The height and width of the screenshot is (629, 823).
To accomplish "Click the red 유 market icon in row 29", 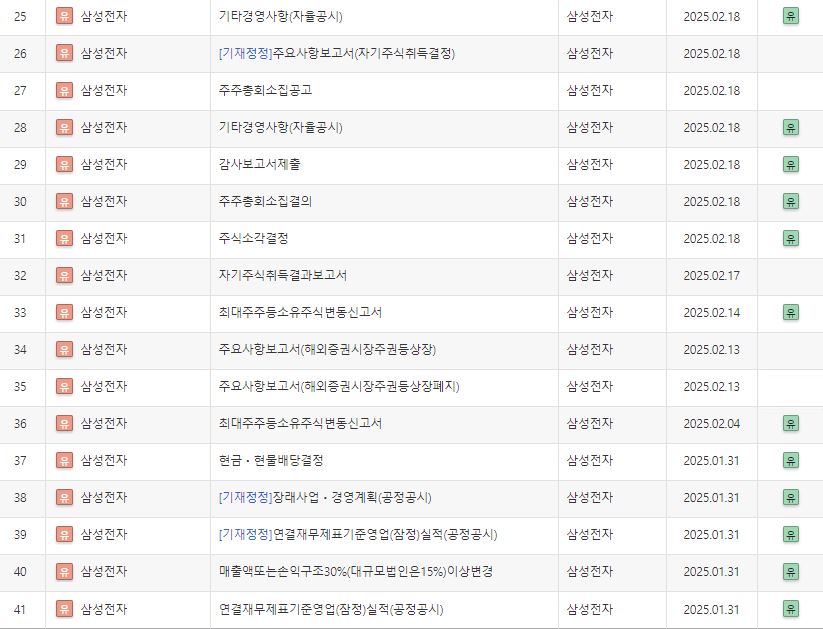I will 64,164.
